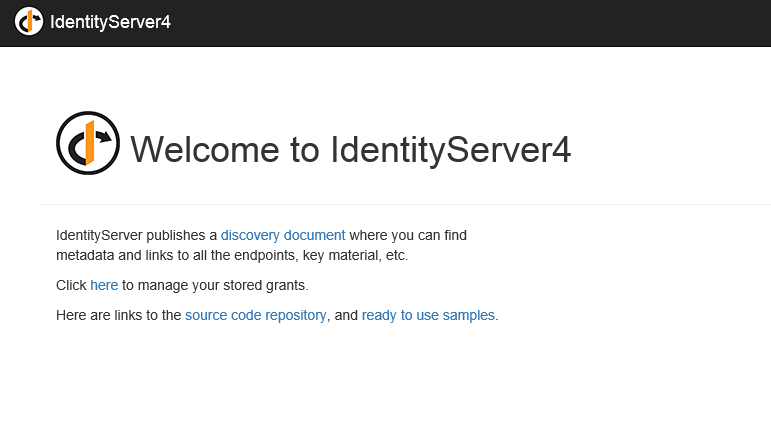Select the 'metadata and links to all the endpoints' text
This screenshot has width=771, height=421.
[176, 255]
